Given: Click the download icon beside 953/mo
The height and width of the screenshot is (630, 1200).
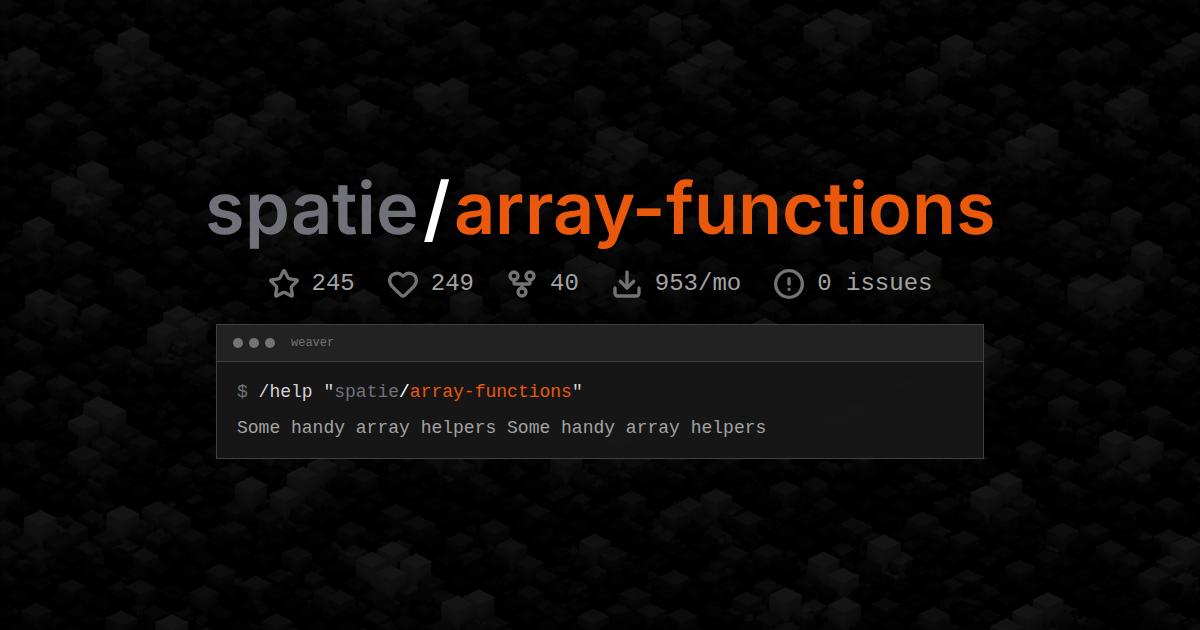Looking at the screenshot, I should tap(628, 283).
